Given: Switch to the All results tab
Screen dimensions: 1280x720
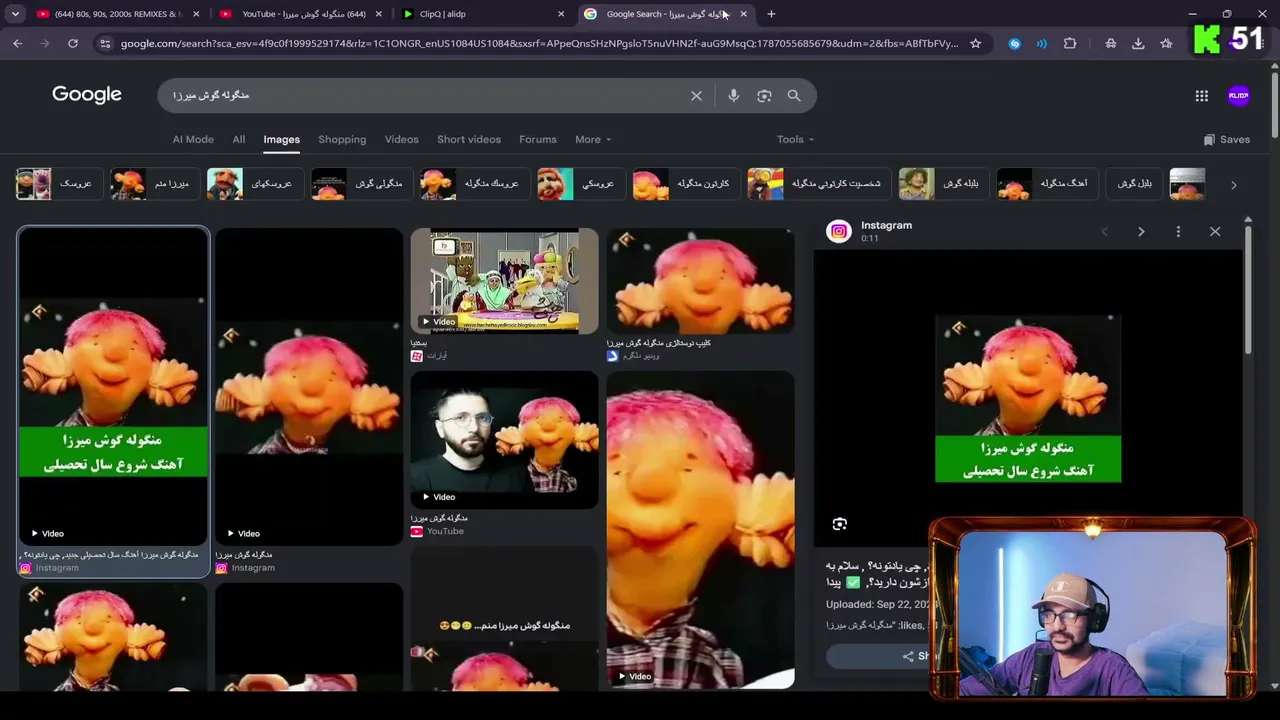Looking at the screenshot, I should point(239,139).
